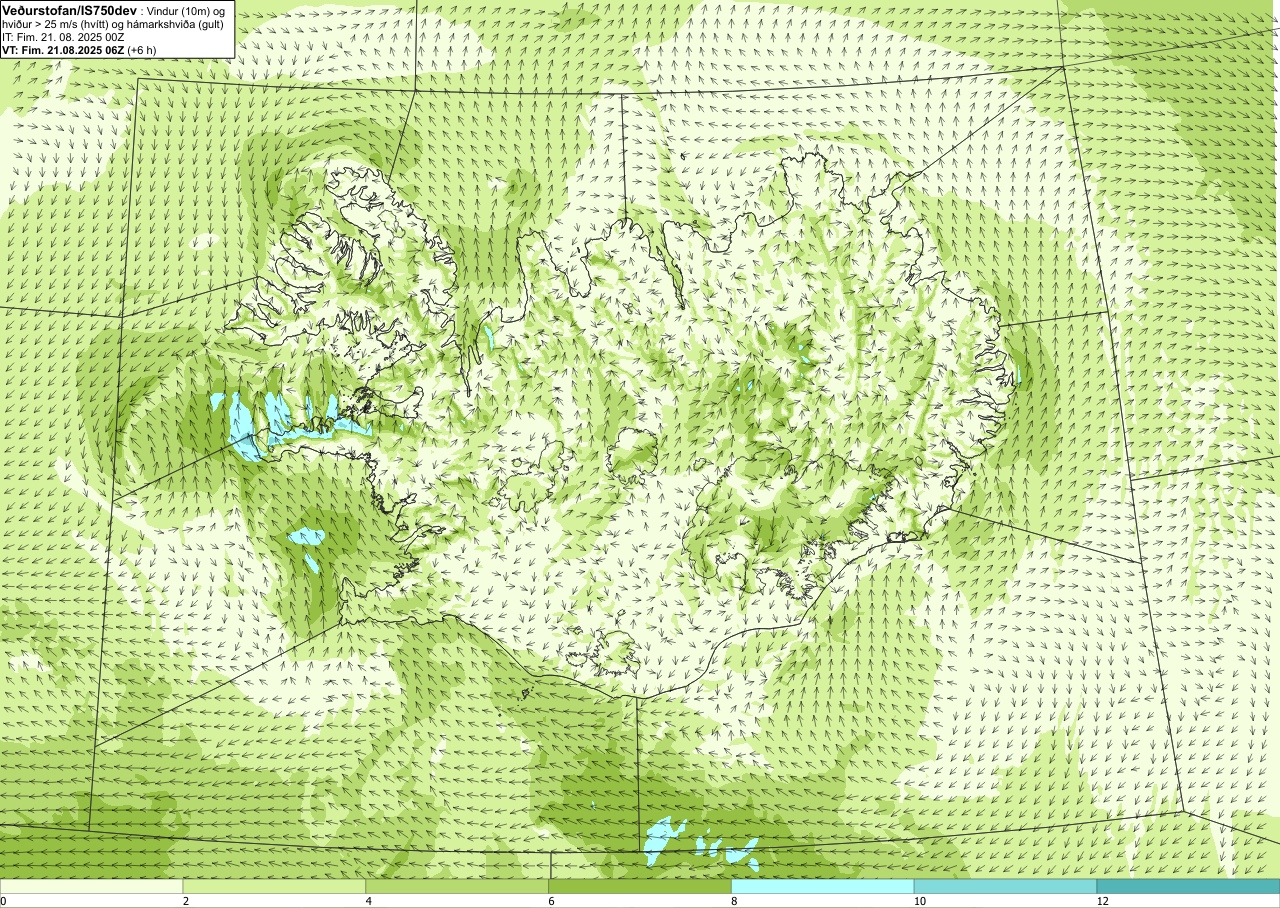Viewport: 1280px width, 908px height.
Task: Click the pale cream 0–2 legend swatch
Action: 92,886
